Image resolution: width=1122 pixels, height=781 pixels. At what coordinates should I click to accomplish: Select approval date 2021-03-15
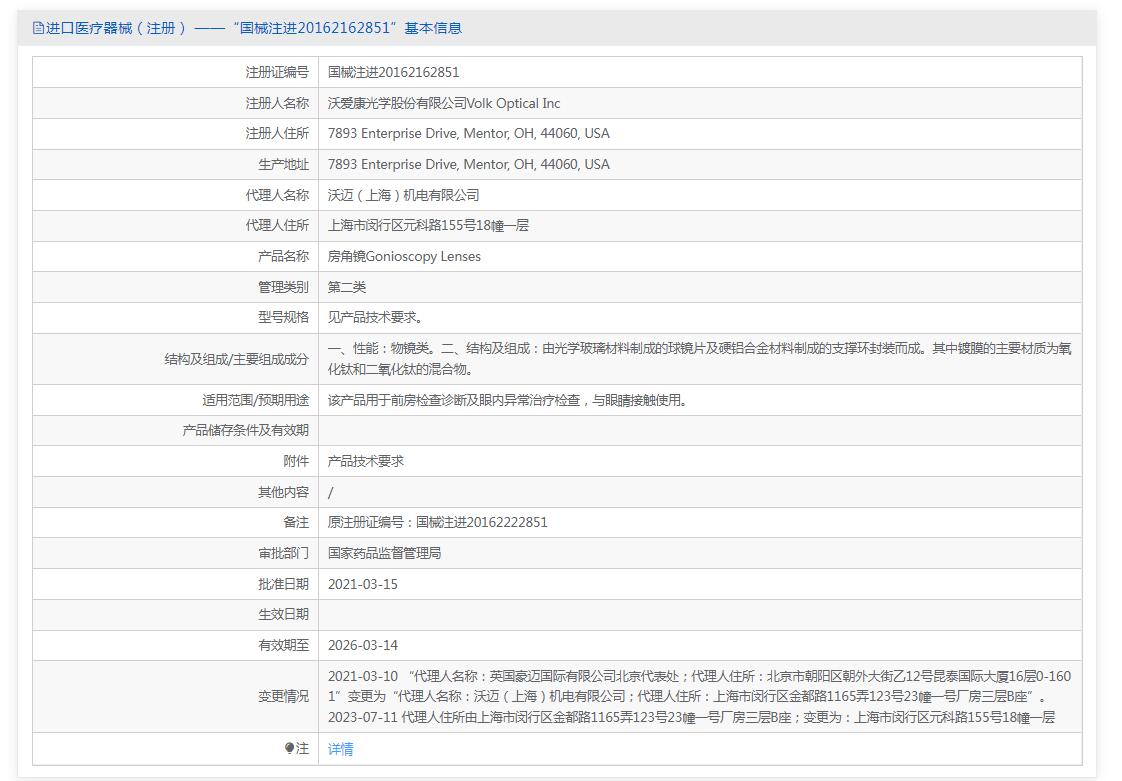point(363,584)
